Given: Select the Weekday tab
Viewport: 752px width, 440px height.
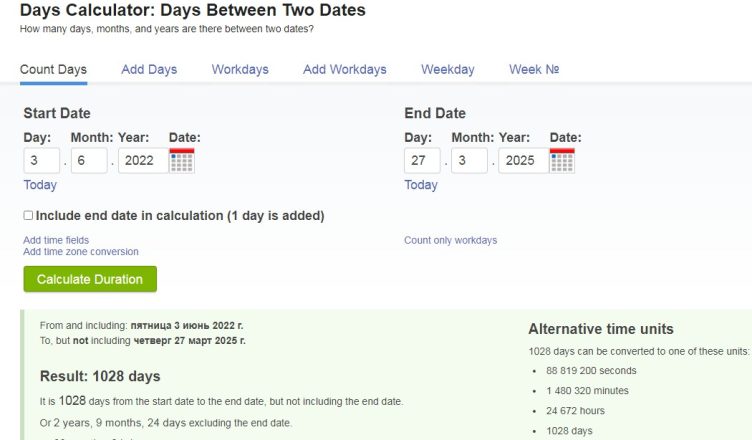Looking at the screenshot, I should [448, 70].
